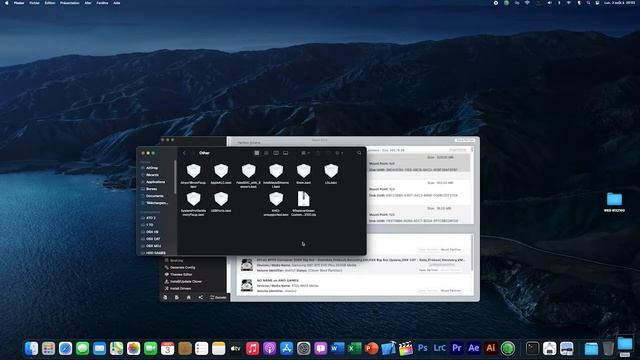
Task: Select the Lilu.kext file
Action: click(331, 174)
